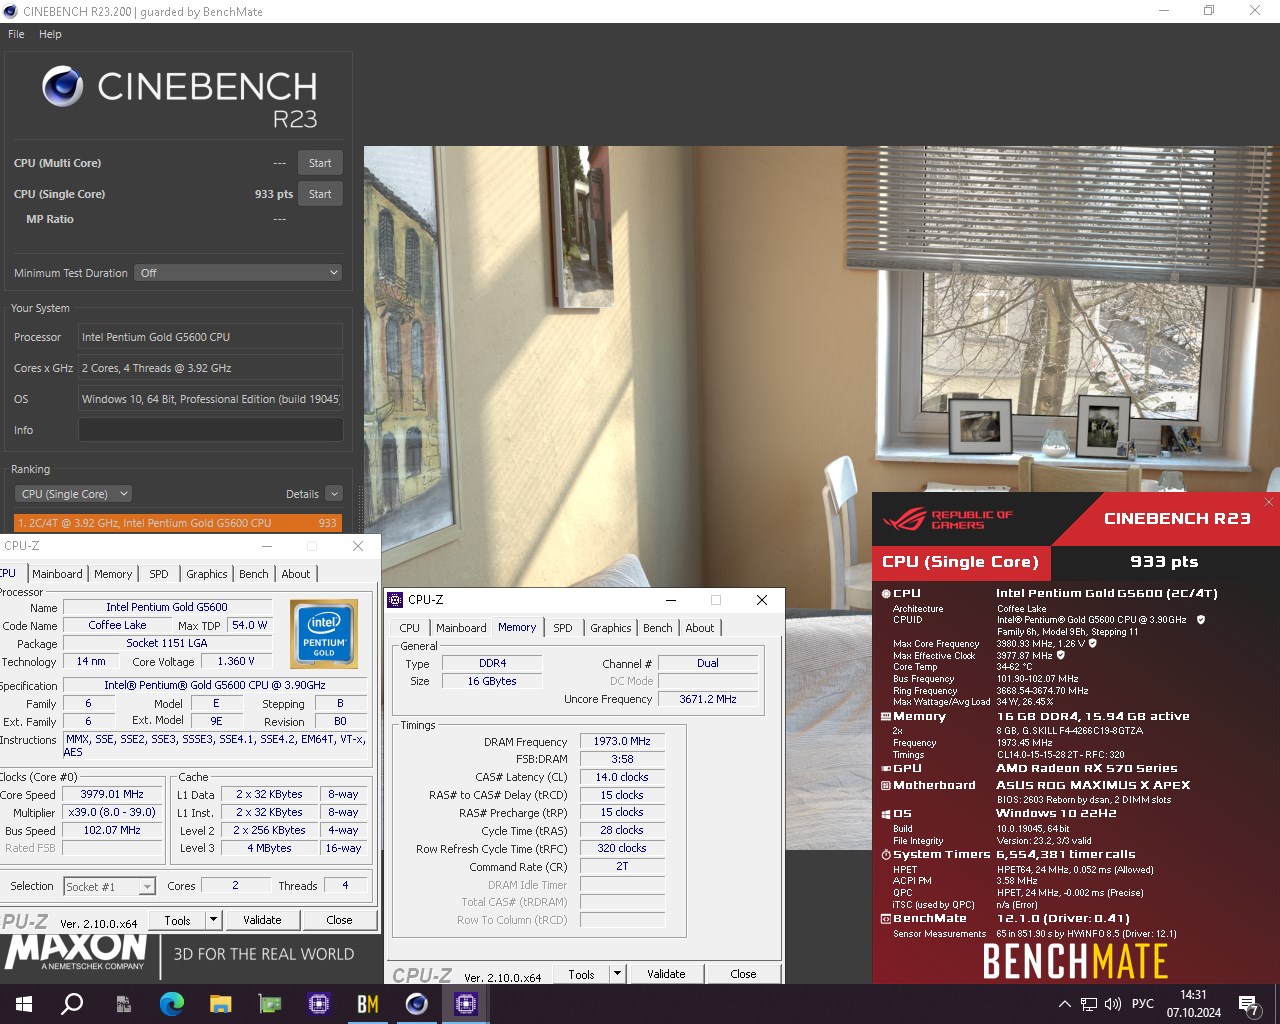This screenshot has width=1280, height=1024.
Task: Open the Windows Start menu
Action: (24, 1004)
